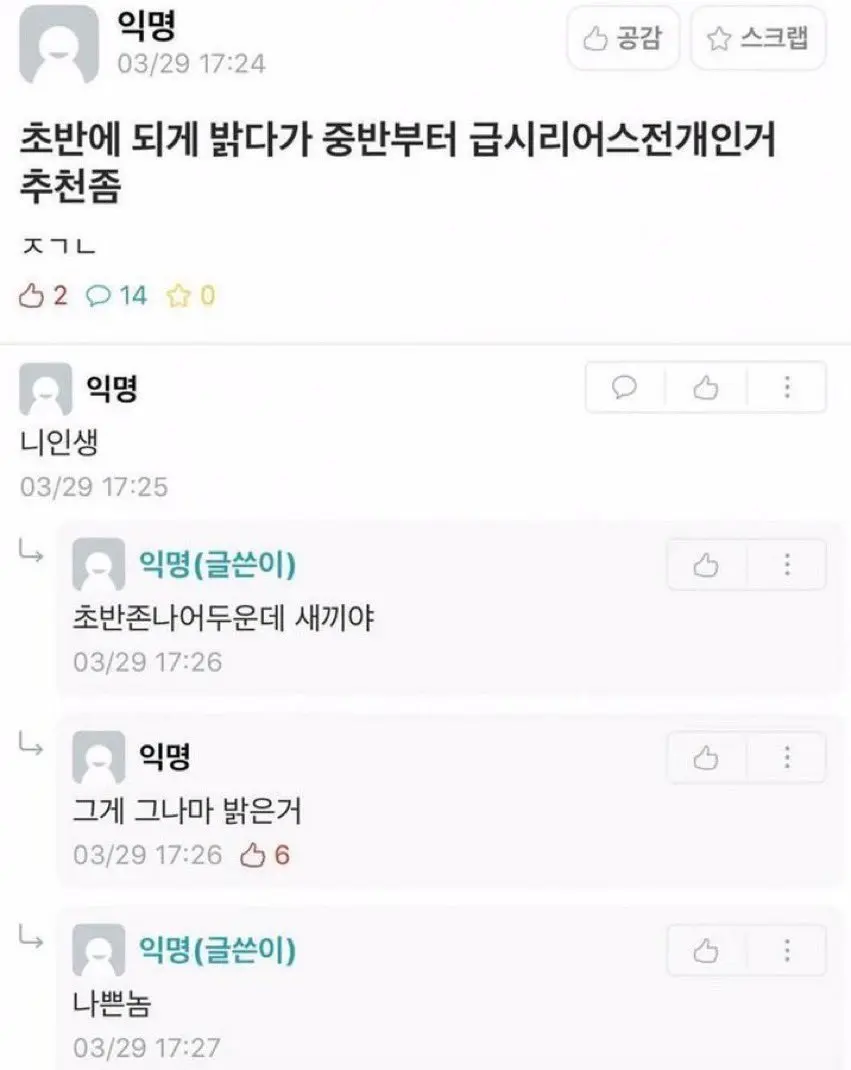Open more options for 그게 그나마 밝은거 reply

coord(787,758)
